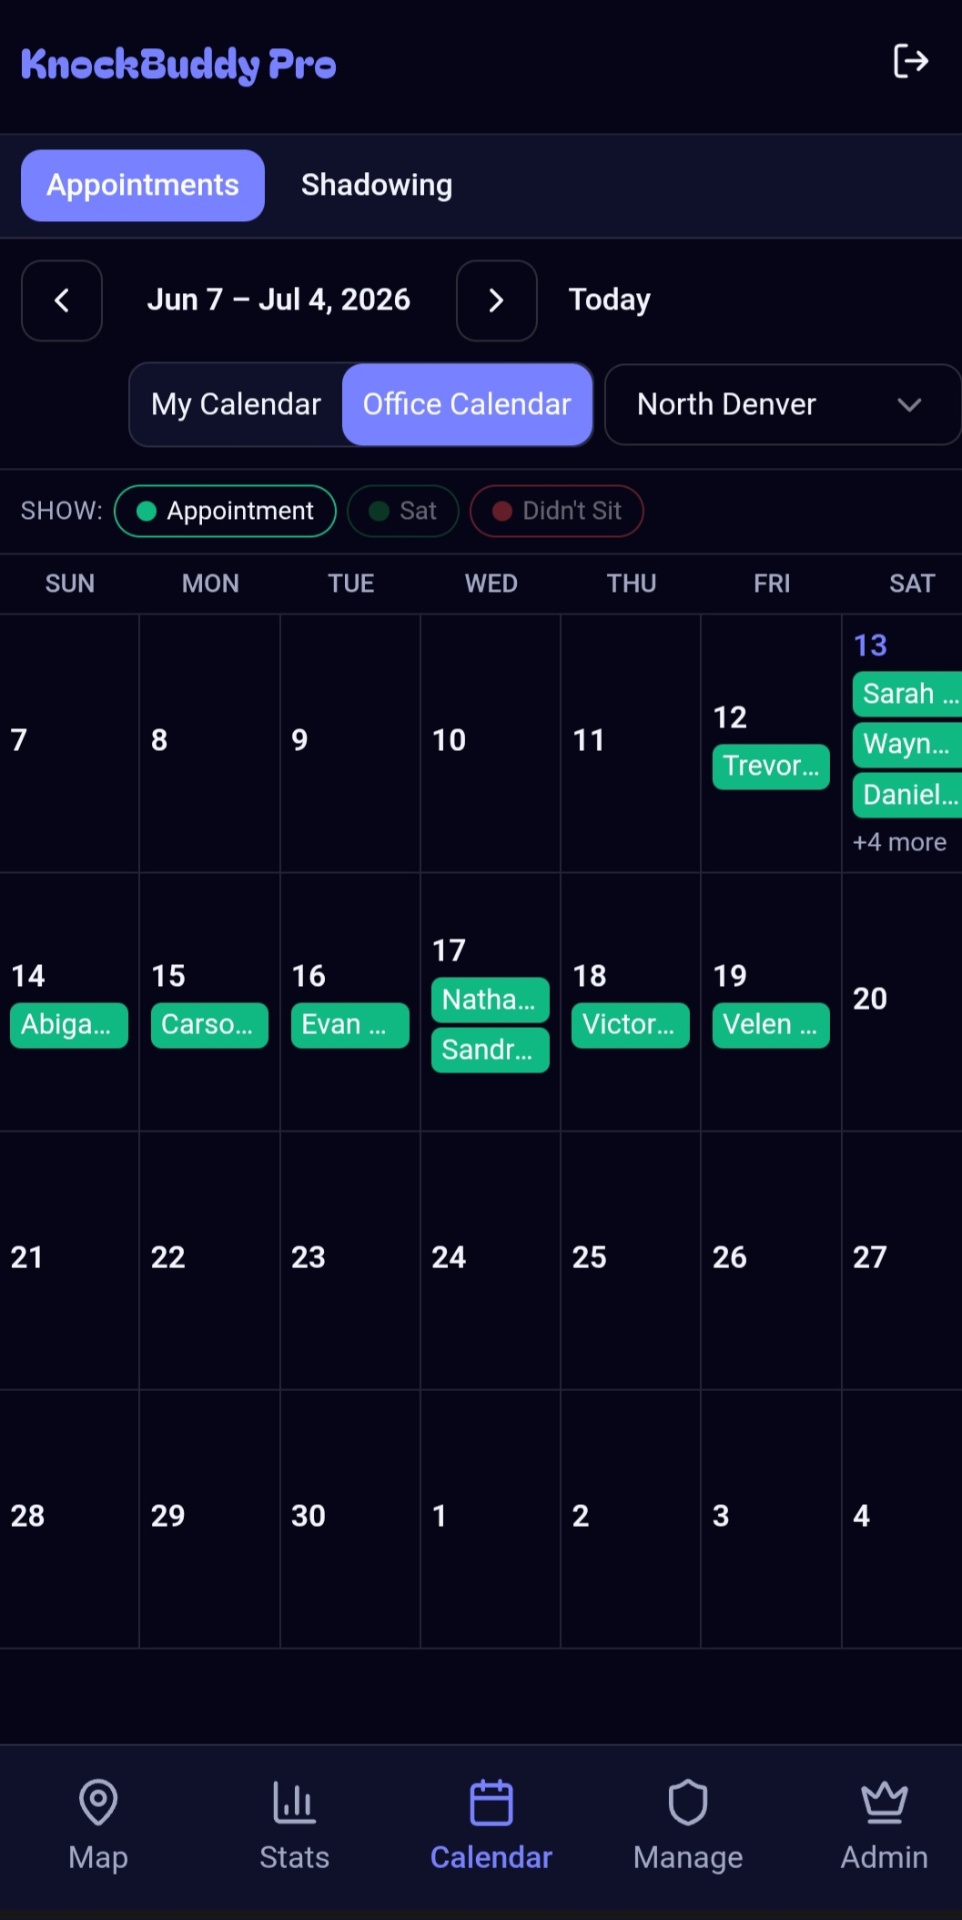The height and width of the screenshot is (1920, 962).
Task: Open Carso... appointment on June 15
Action: click(209, 1025)
